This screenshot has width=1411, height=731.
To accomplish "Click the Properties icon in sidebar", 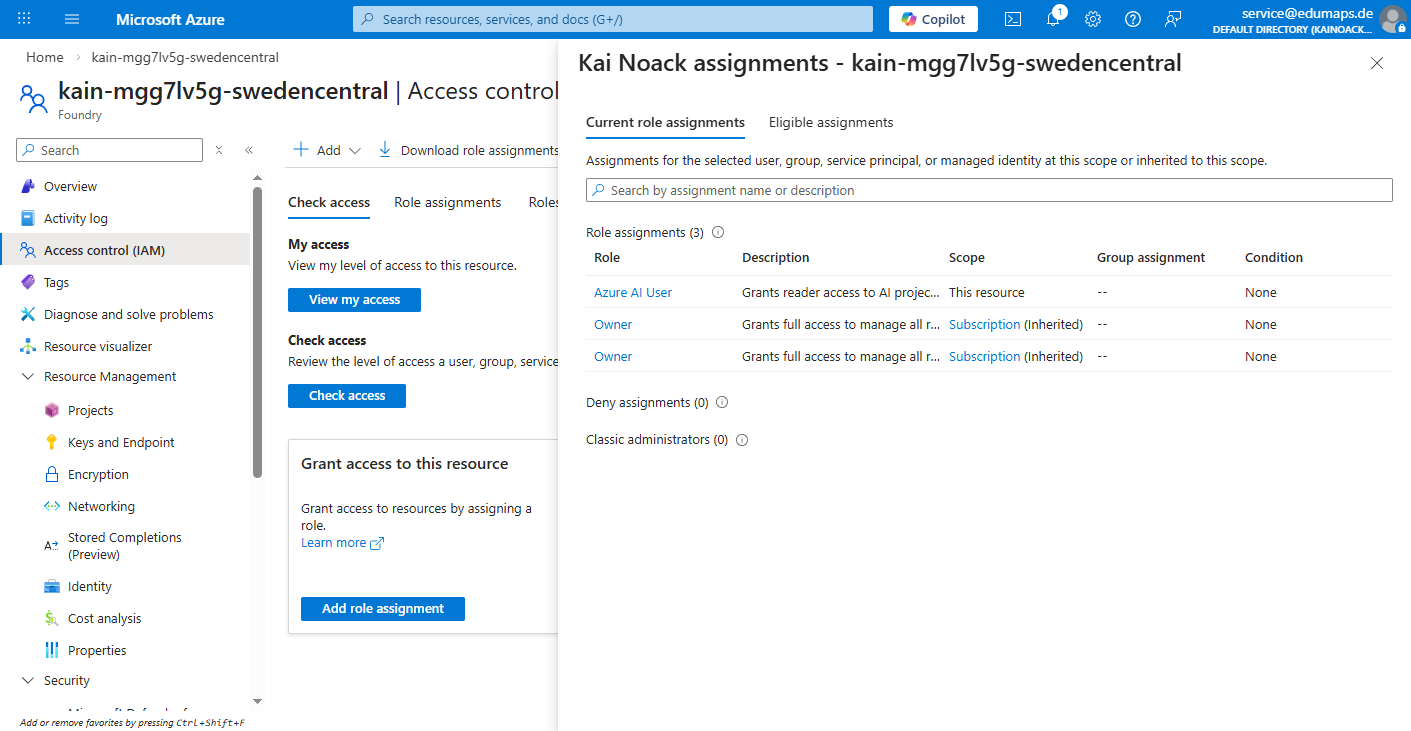I will click(52, 650).
